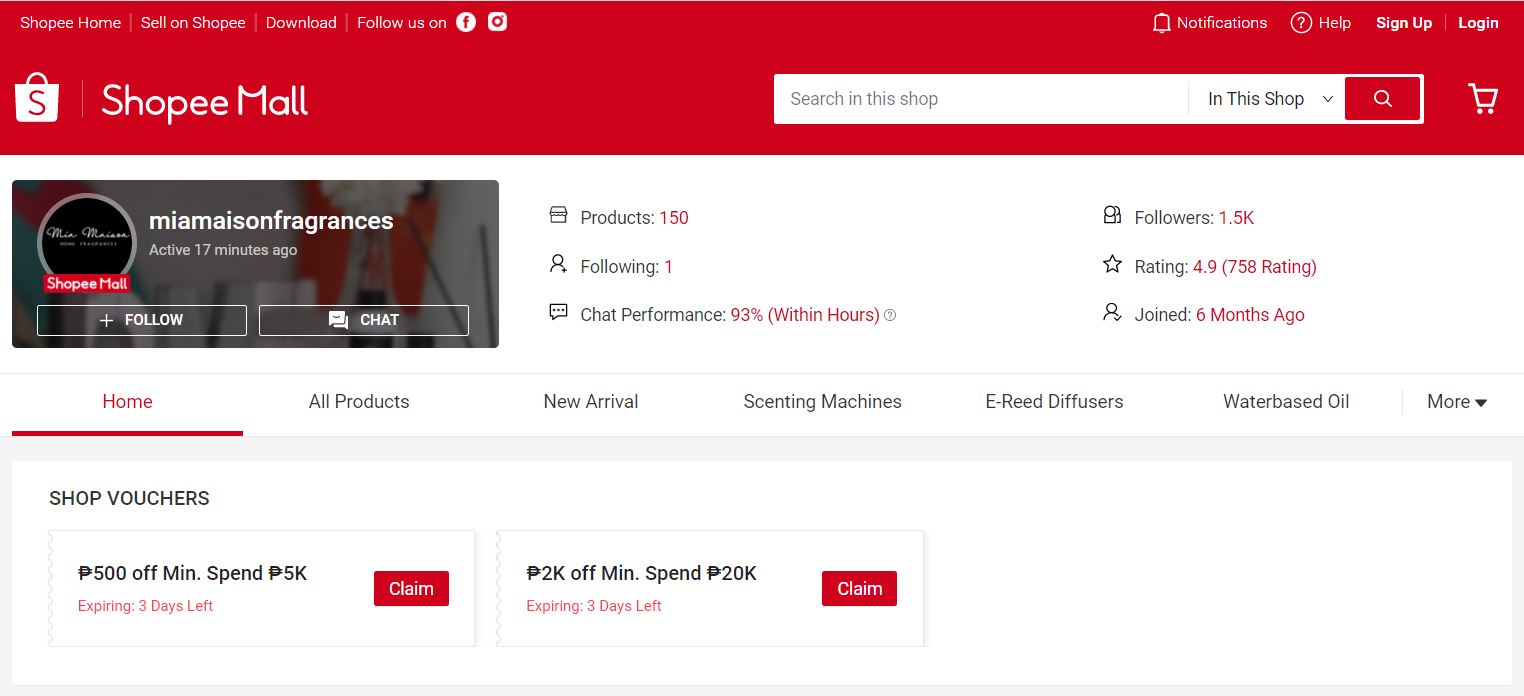Click the 6 Months Ago value

(x=1250, y=315)
